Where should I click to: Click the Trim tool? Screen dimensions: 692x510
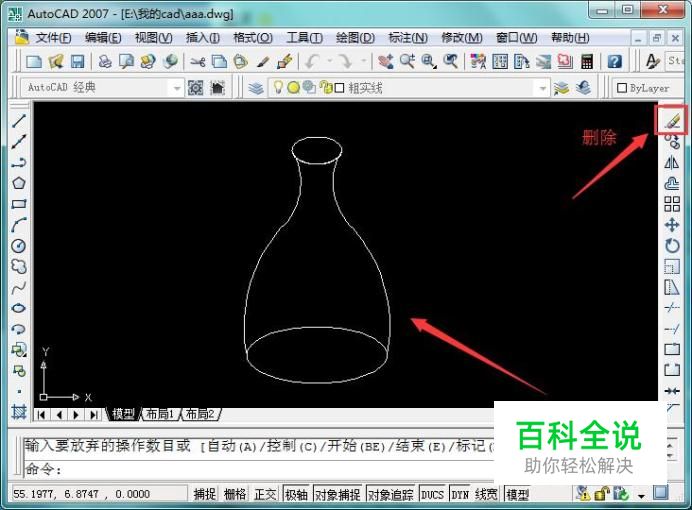pyautogui.click(x=672, y=308)
